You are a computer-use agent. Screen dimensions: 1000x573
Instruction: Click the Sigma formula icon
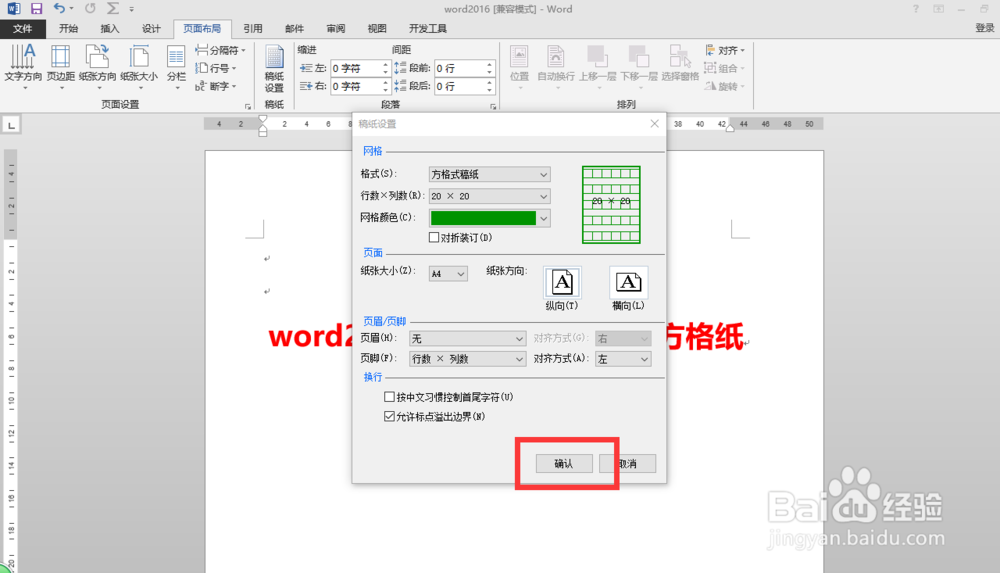tap(113, 8)
